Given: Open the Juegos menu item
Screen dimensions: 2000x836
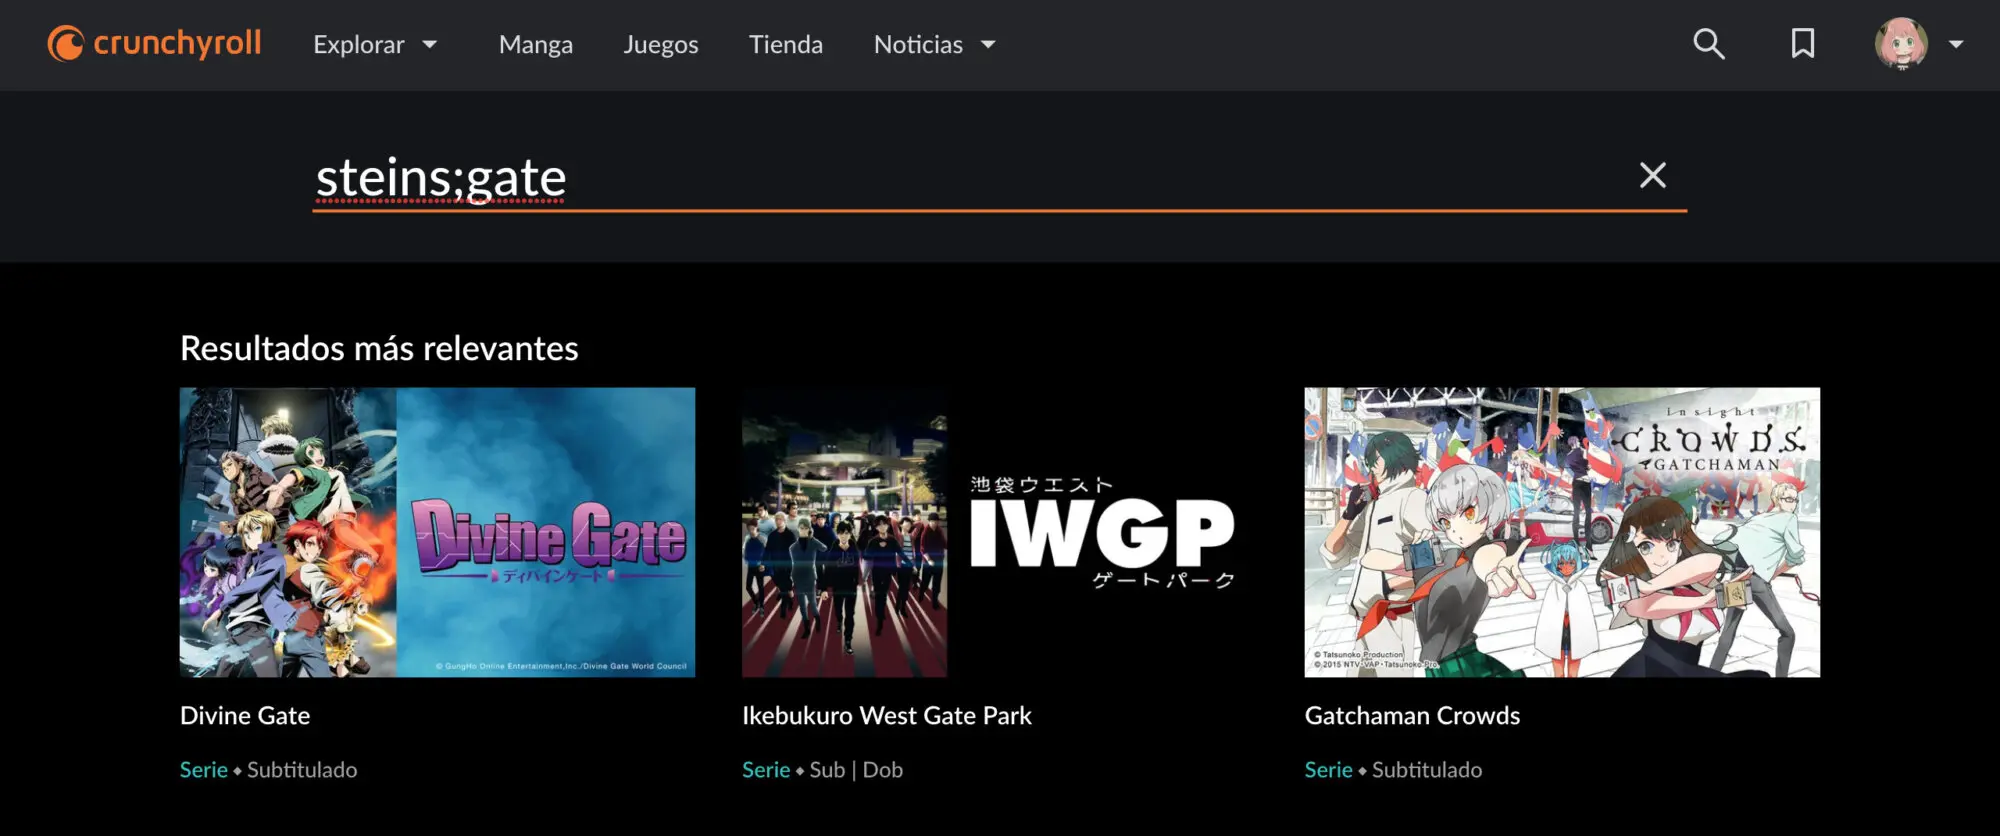Looking at the screenshot, I should (x=661, y=45).
